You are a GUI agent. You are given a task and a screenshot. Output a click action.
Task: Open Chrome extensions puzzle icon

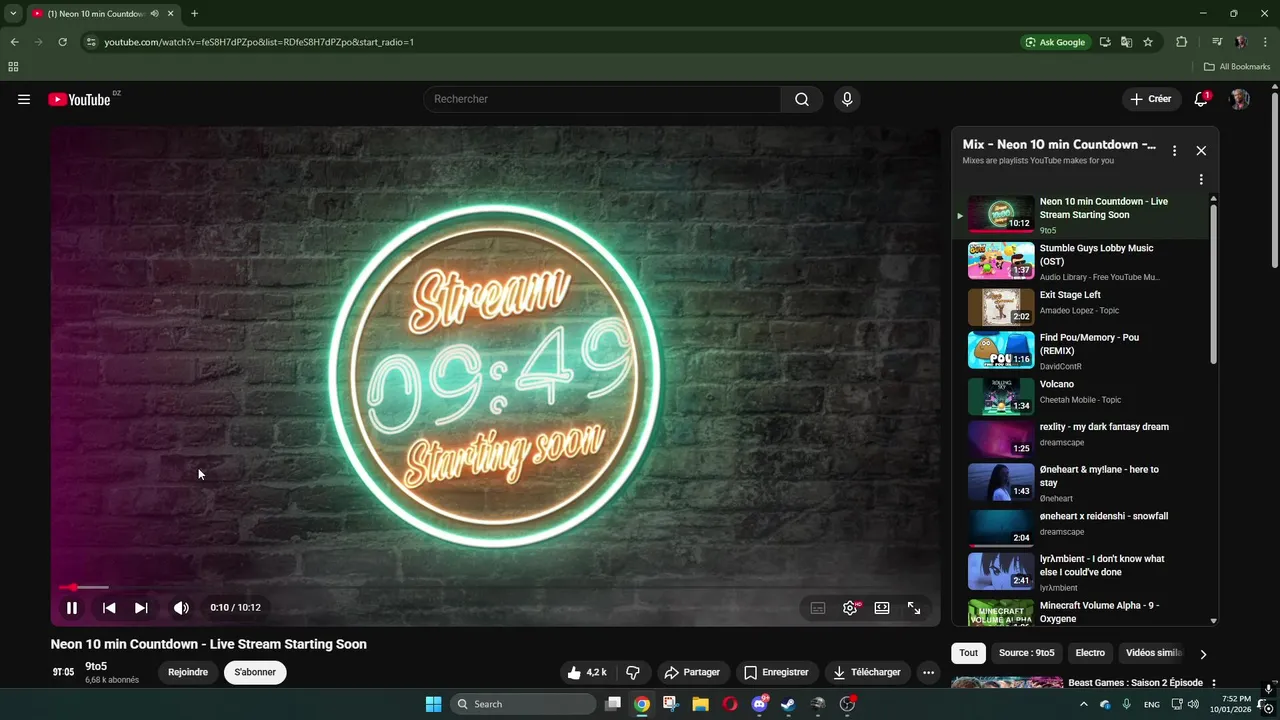1181,42
